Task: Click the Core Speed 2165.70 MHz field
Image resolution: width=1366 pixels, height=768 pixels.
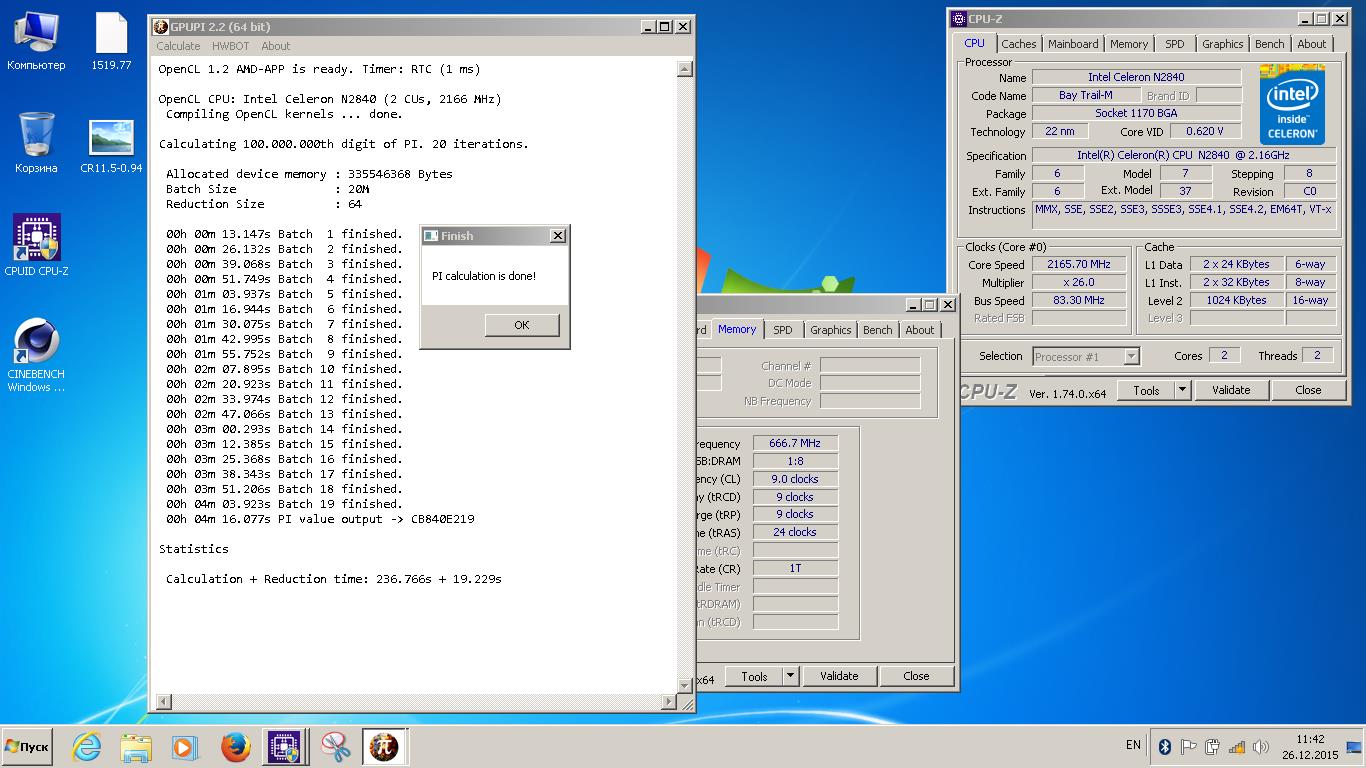Action: pos(1079,265)
